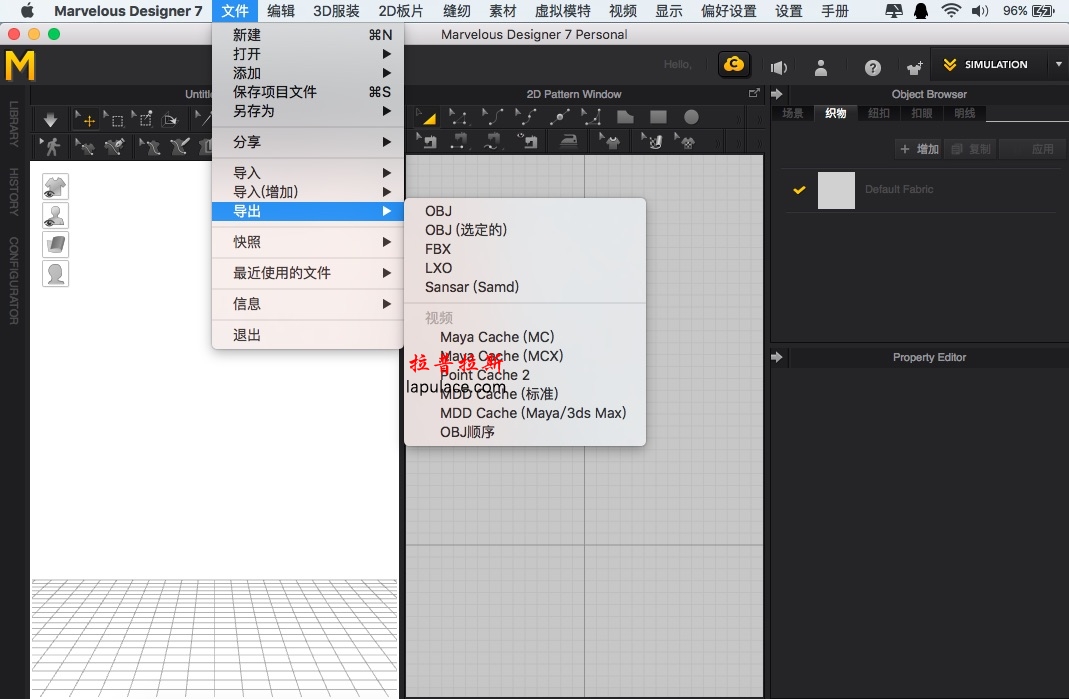Click the 复制 copy fabric button
Screen dimensions: 1069x699
pyautogui.click(x=971, y=149)
